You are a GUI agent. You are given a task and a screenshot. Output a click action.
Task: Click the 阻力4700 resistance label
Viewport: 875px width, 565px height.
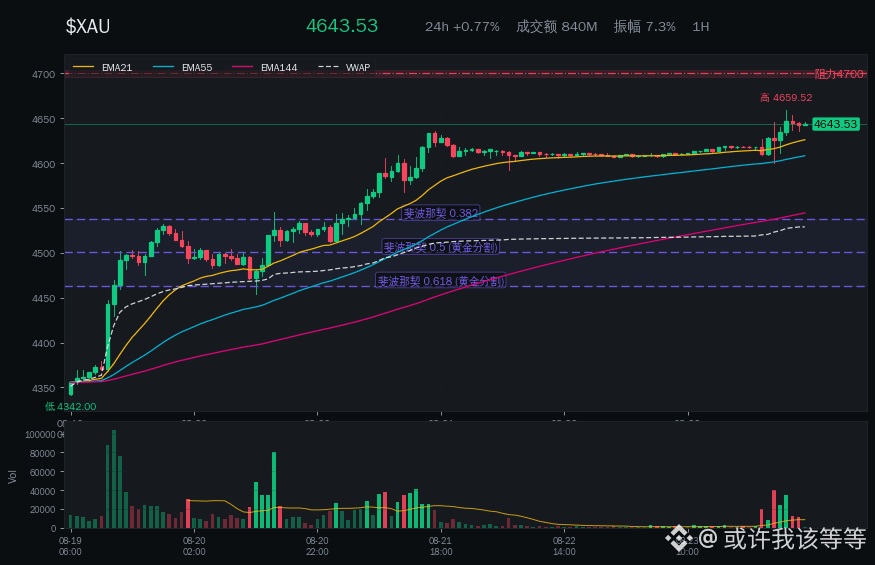point(839,74)
